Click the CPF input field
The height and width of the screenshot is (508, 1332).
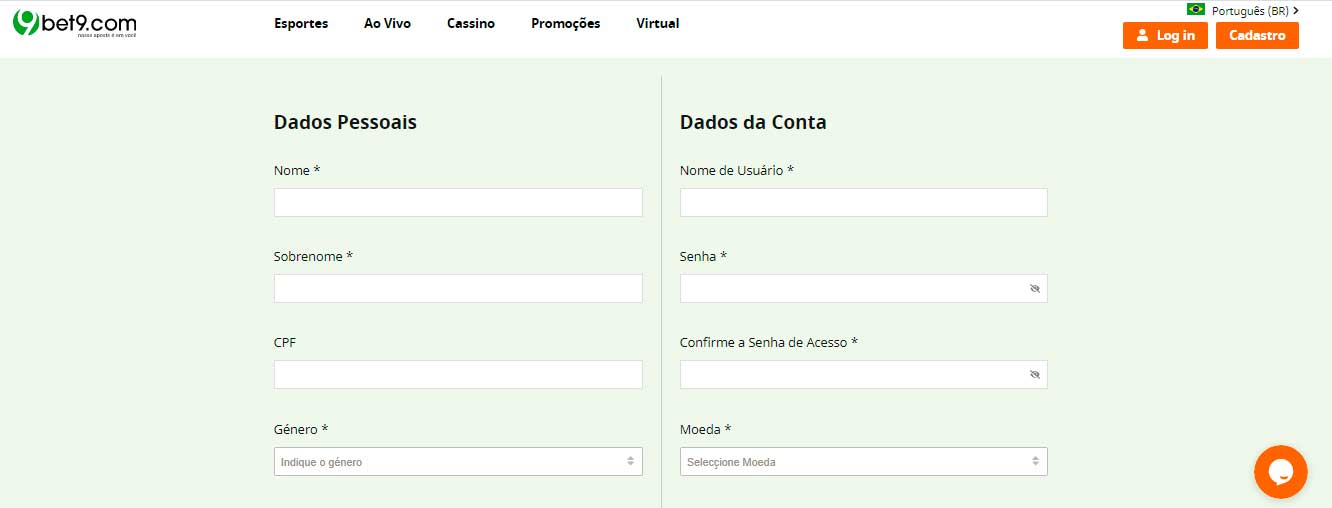click(x=458, y=375)
